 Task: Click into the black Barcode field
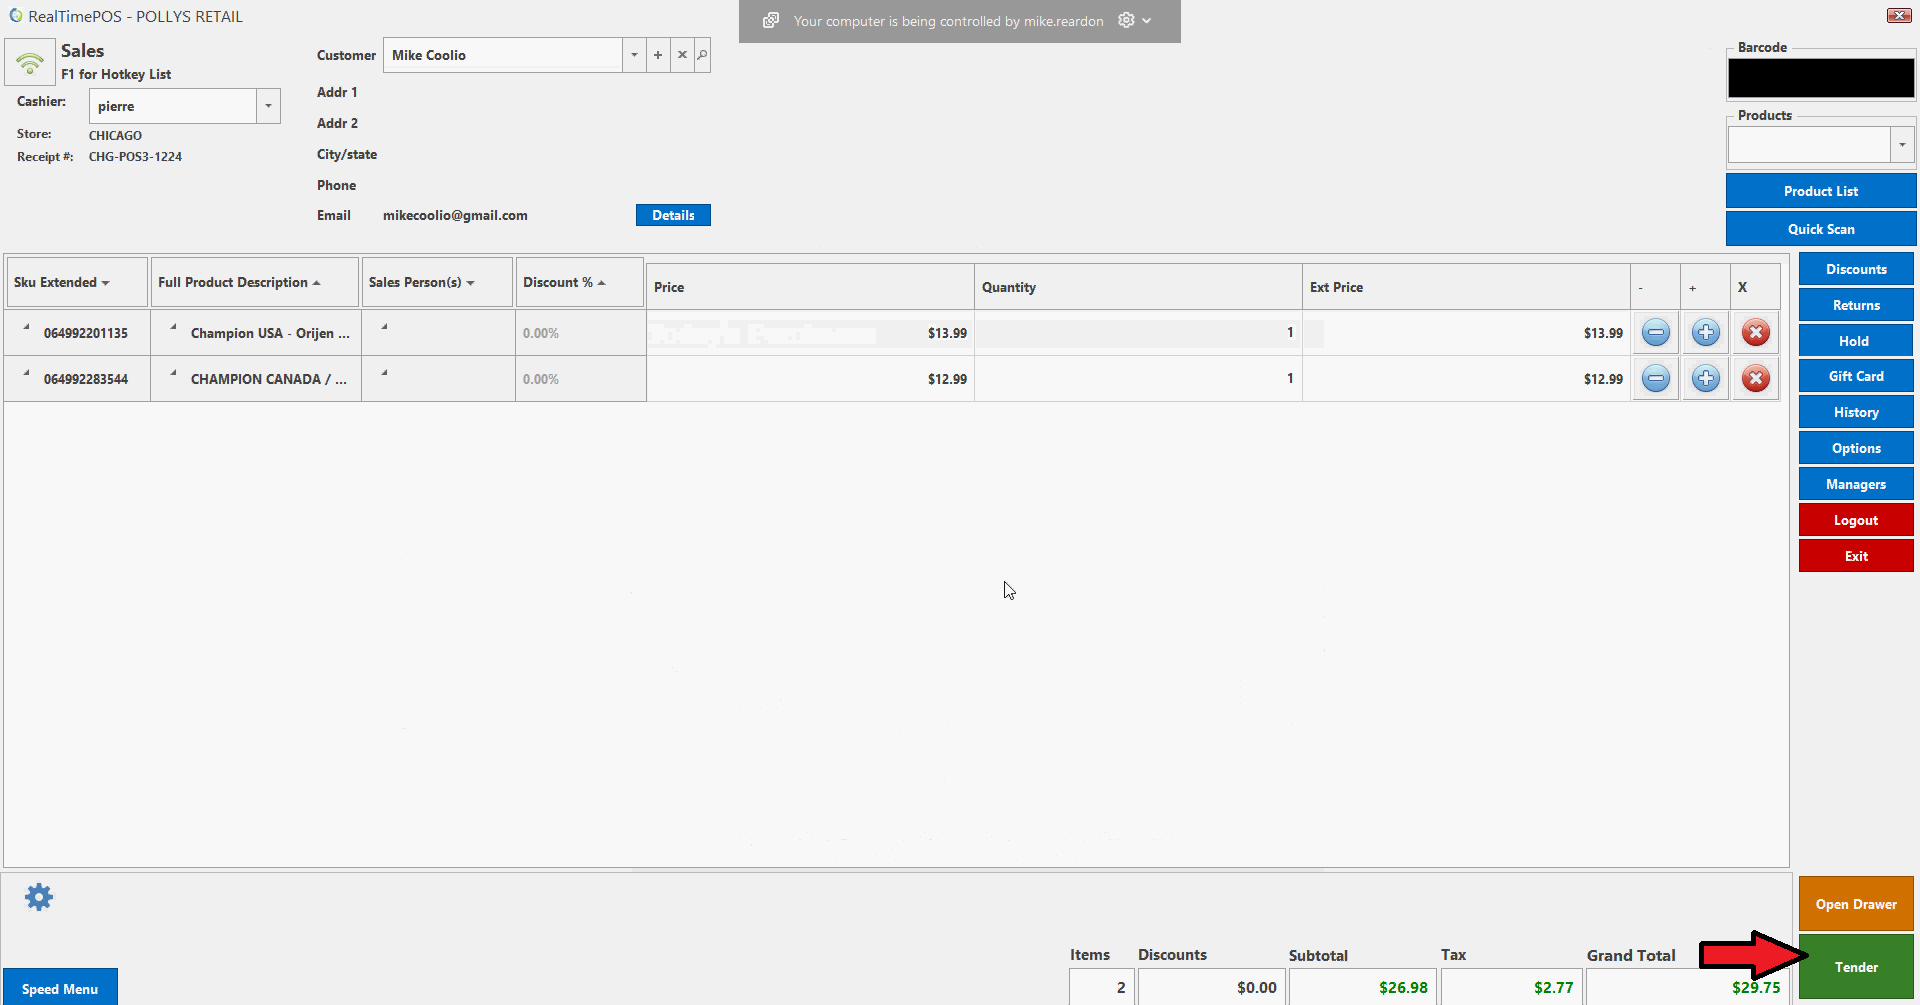click(x=1820, y=78)
